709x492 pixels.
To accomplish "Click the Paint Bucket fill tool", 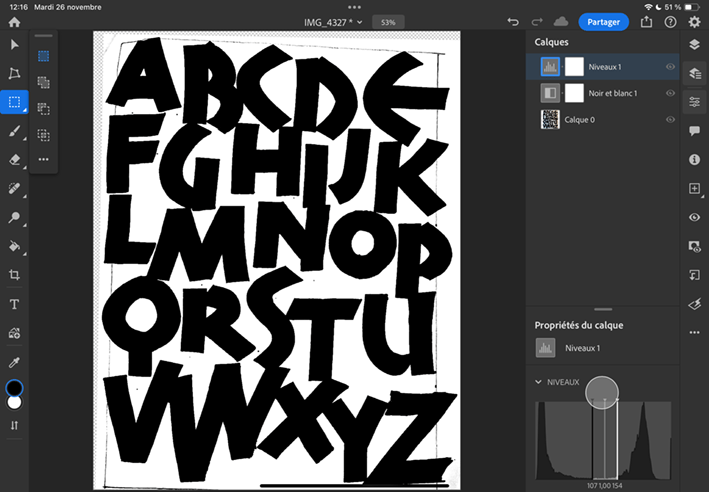I will tap(14, 245).
